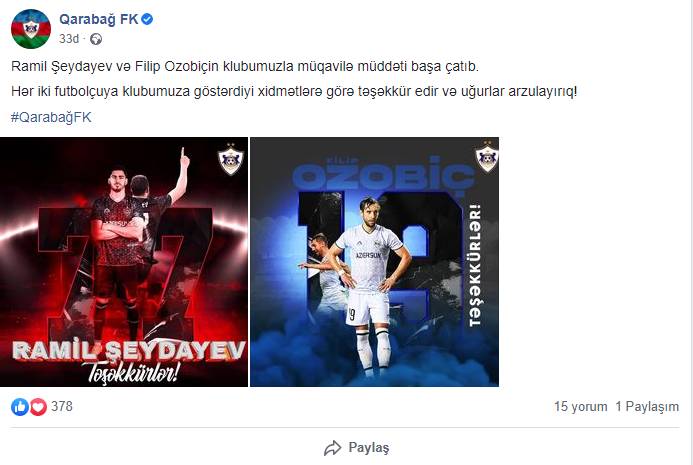Screen dimensions: 693x465
Task: View the 15 yorum comments
Action: pos(581,407)
